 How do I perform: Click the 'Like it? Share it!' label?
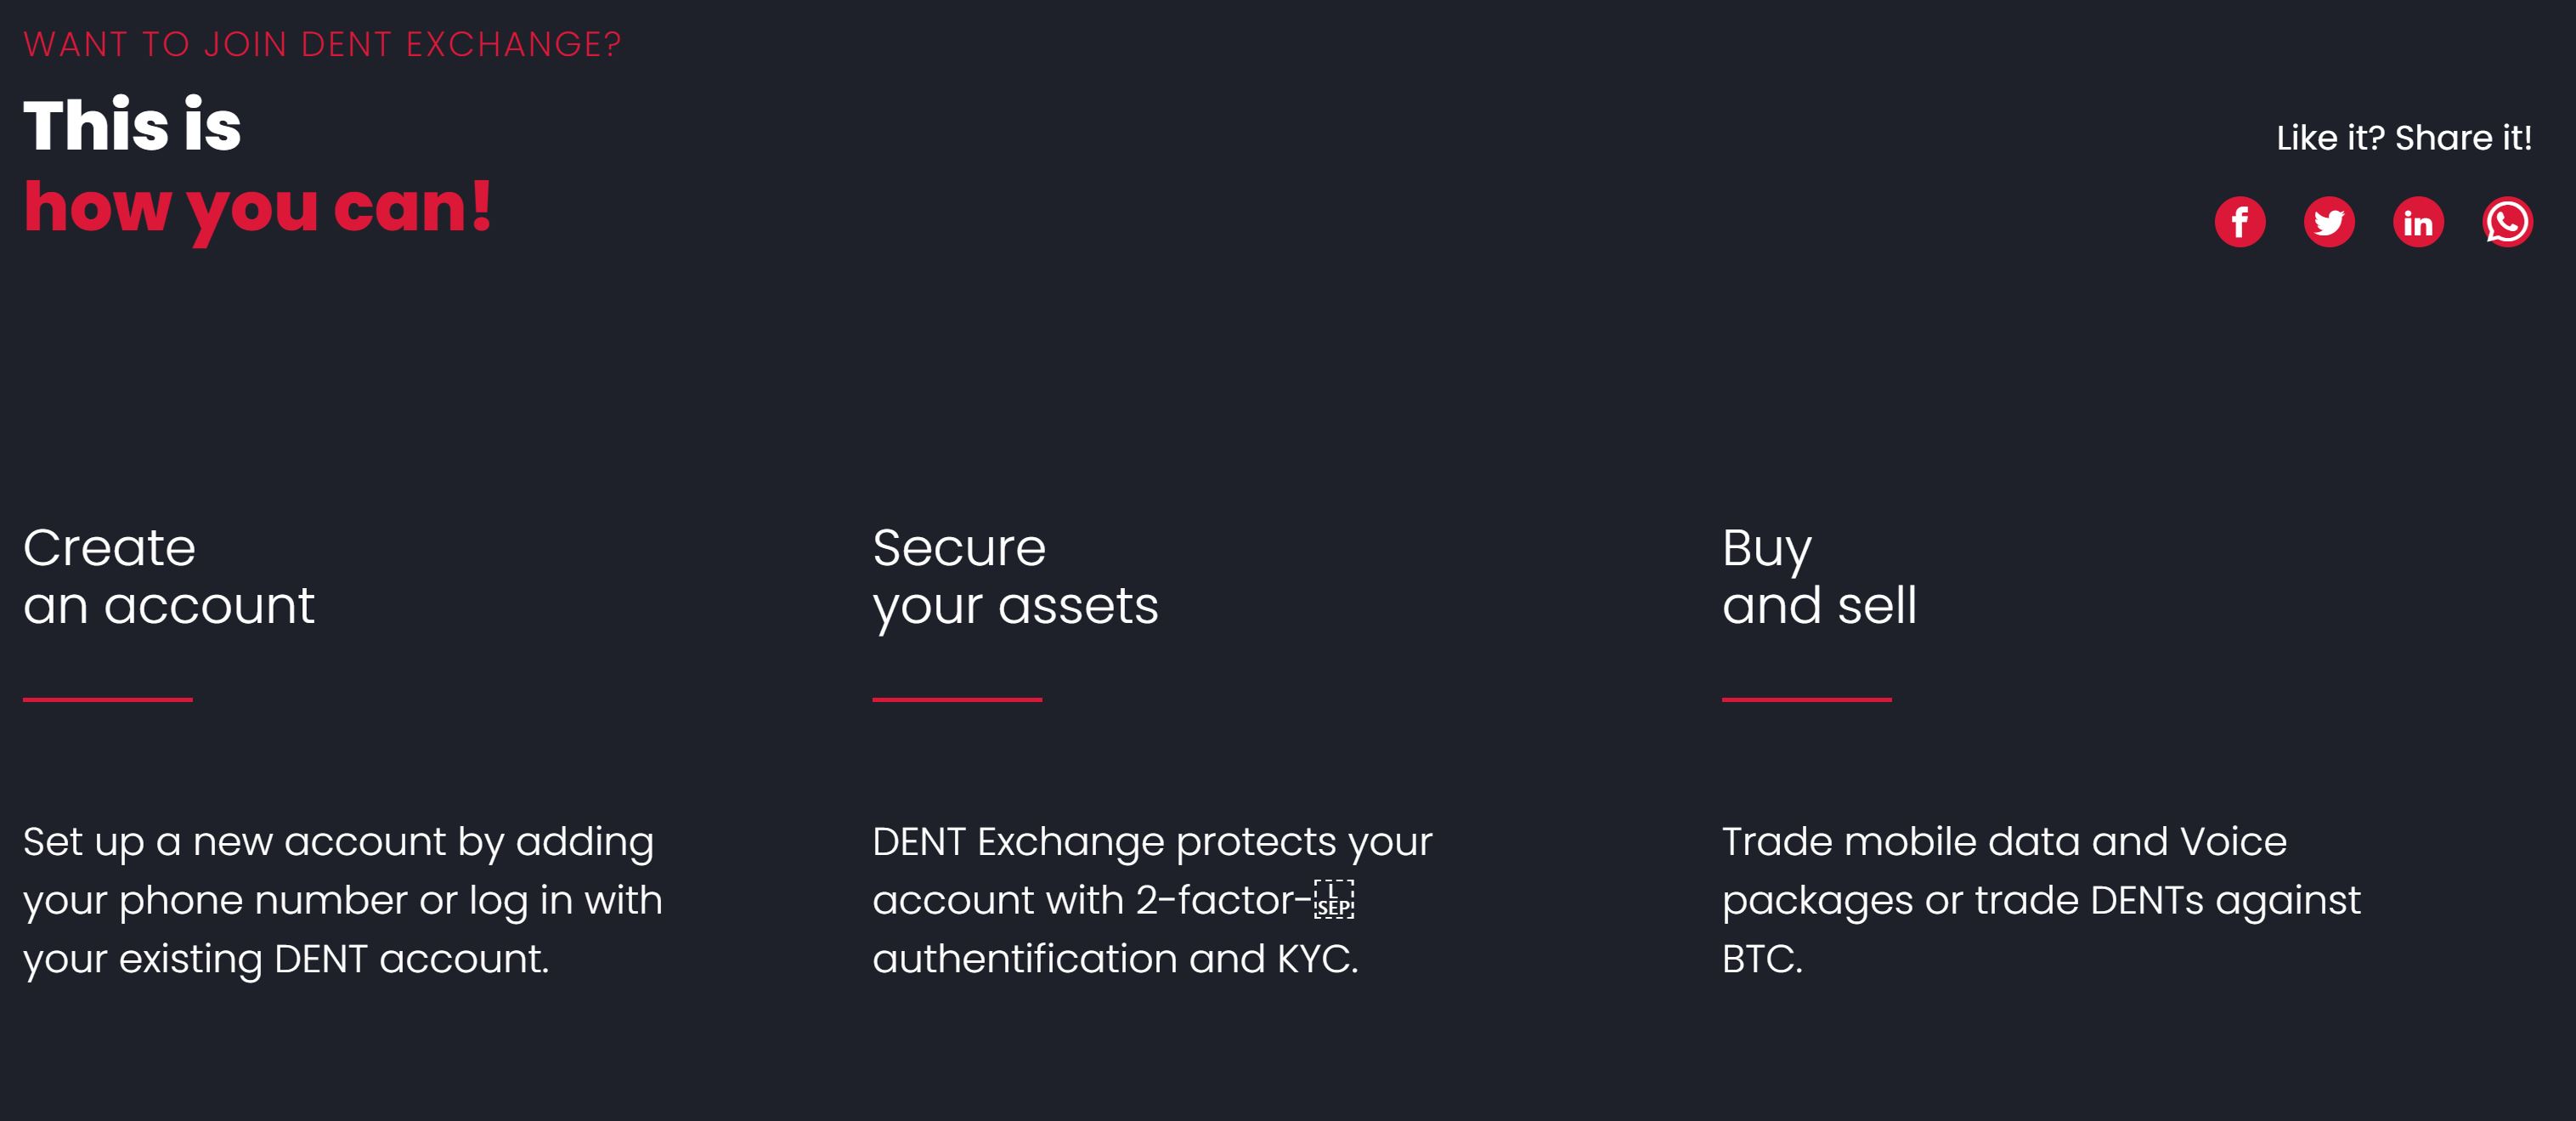(x=2403, y=138)
